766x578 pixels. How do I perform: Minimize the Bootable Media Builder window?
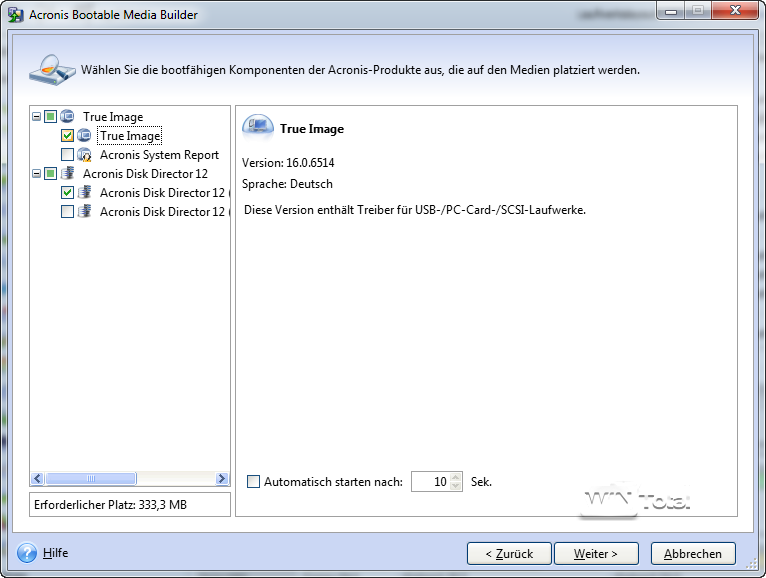click(x=671, y=11)
